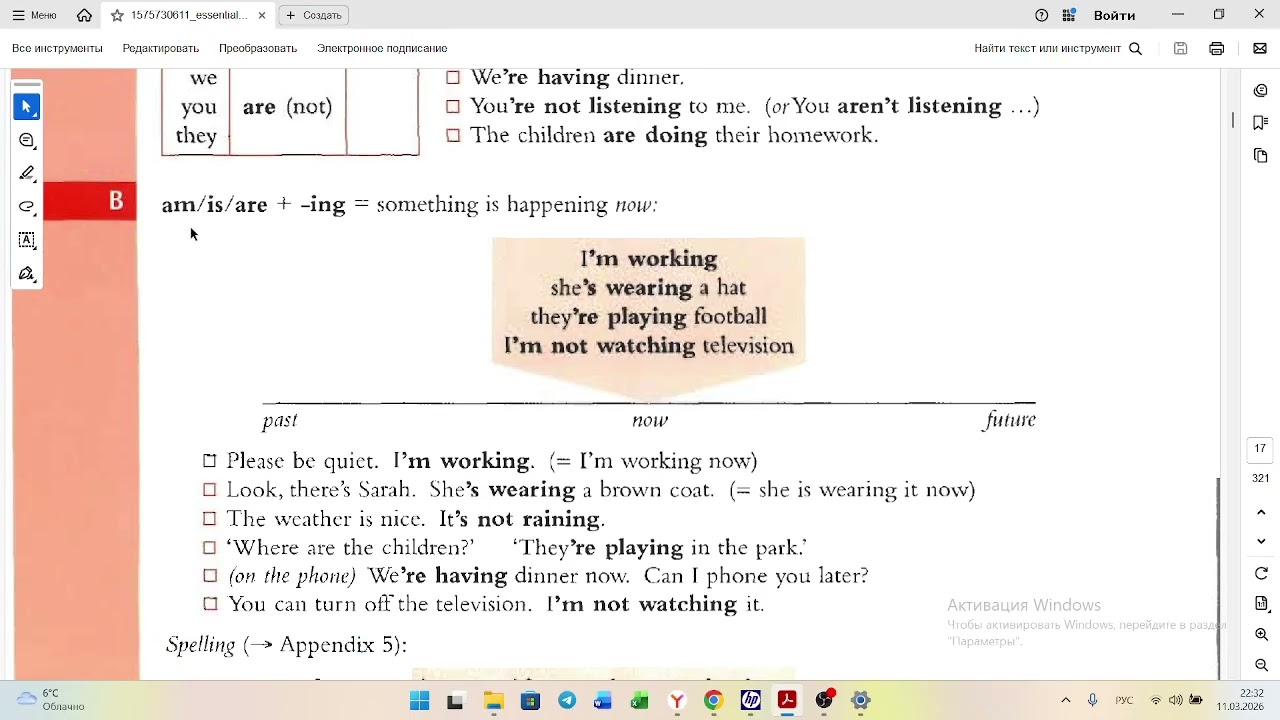Image resolution: width=1280 pixels, height=720 pixels.
Task: Click the text 'I'm working' in pink box
Action: coord(648,259)
